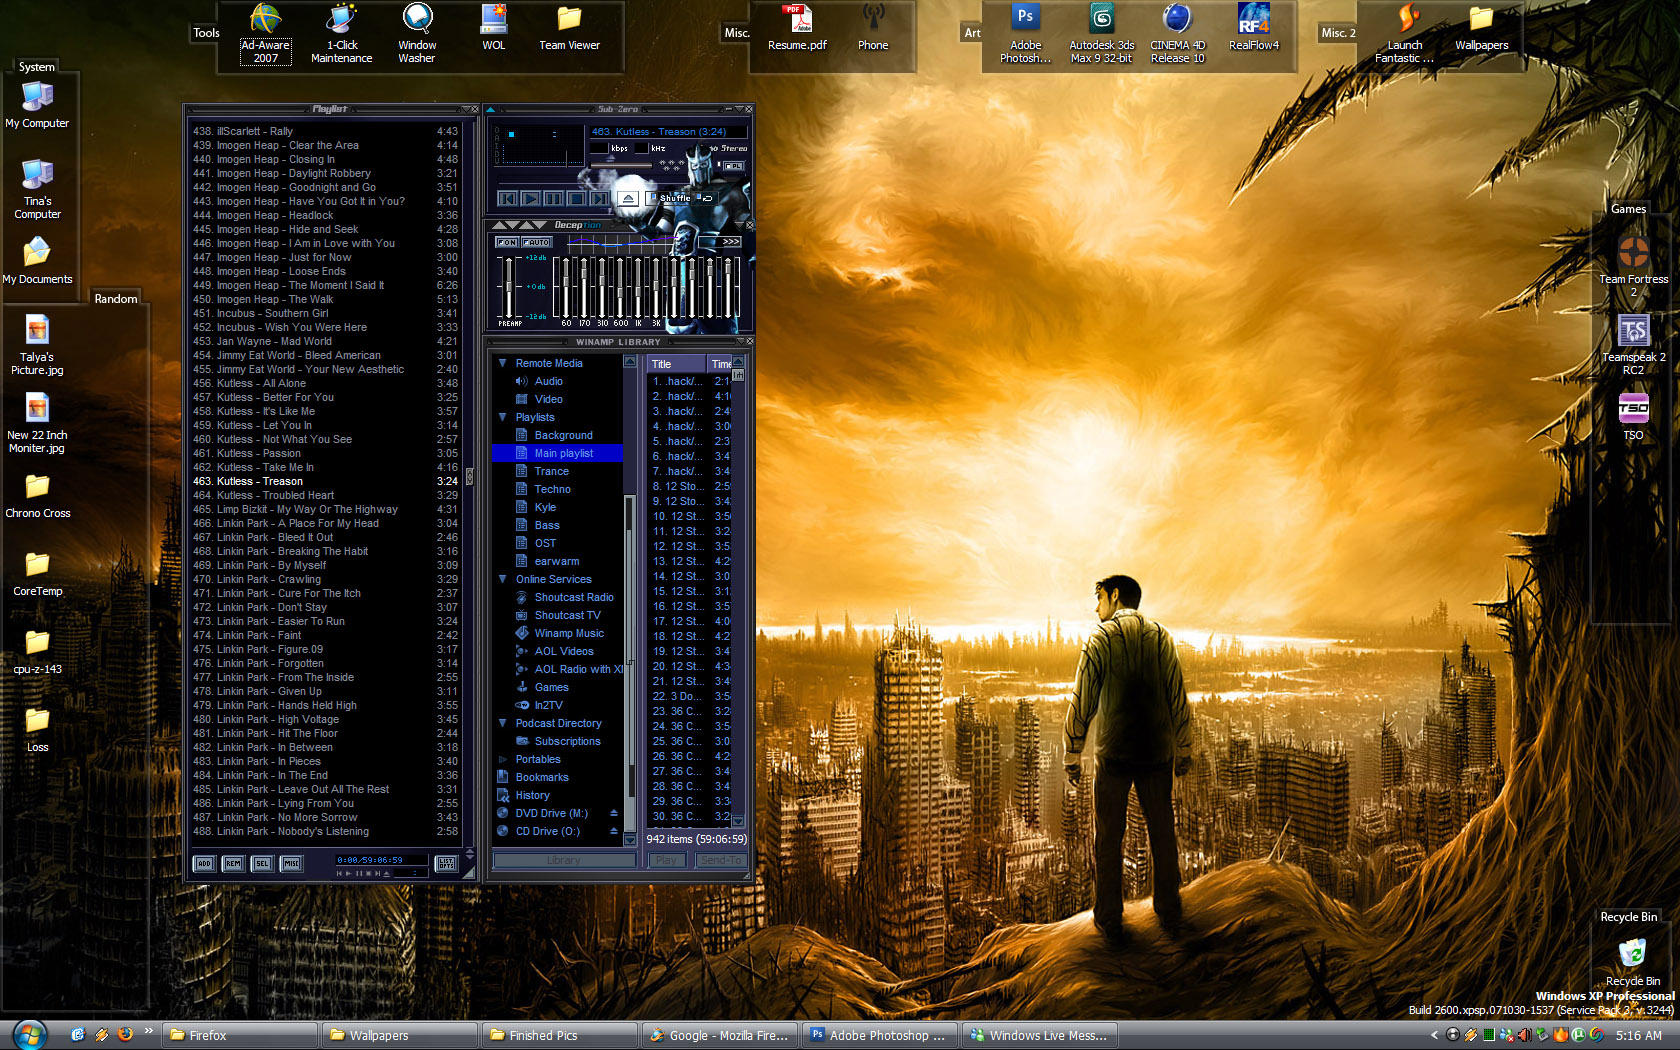Open RealFlow4 desktop shortcut
The image size is (1680, 1050).
pos(1254,28)
